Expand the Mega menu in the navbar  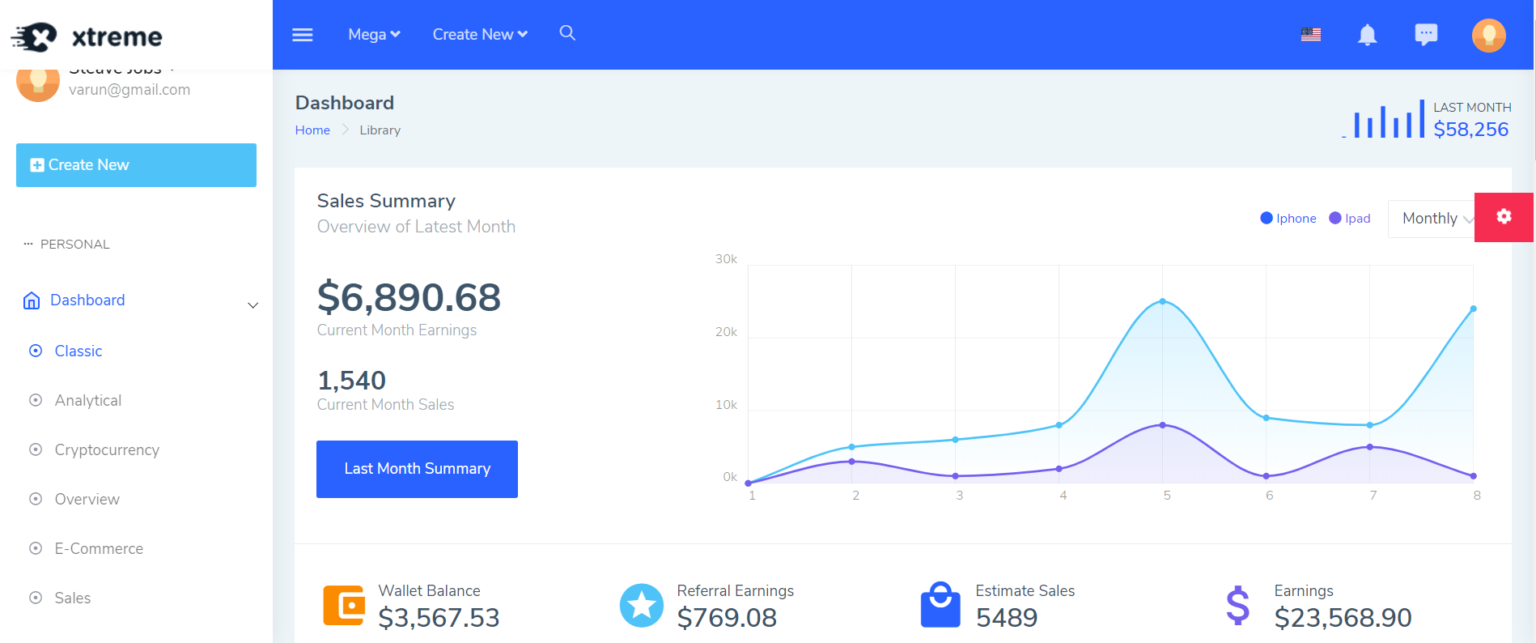[372, 34]
